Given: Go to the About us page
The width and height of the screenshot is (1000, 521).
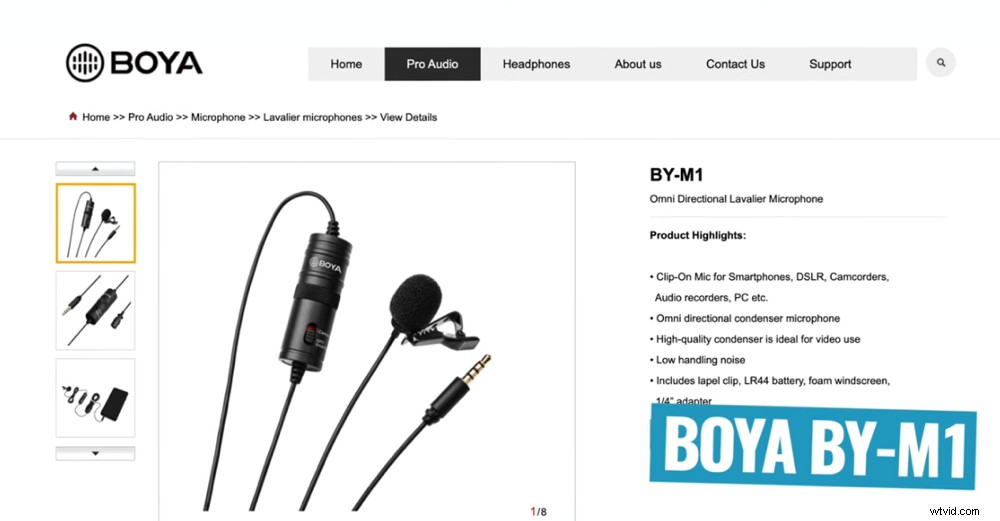Looking at the screenshot, I should point(638,64).
